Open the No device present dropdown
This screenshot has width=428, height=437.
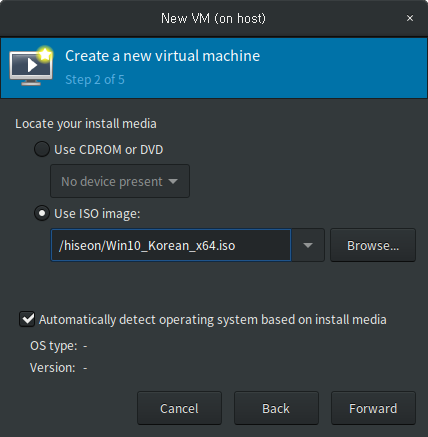point(120,181)
